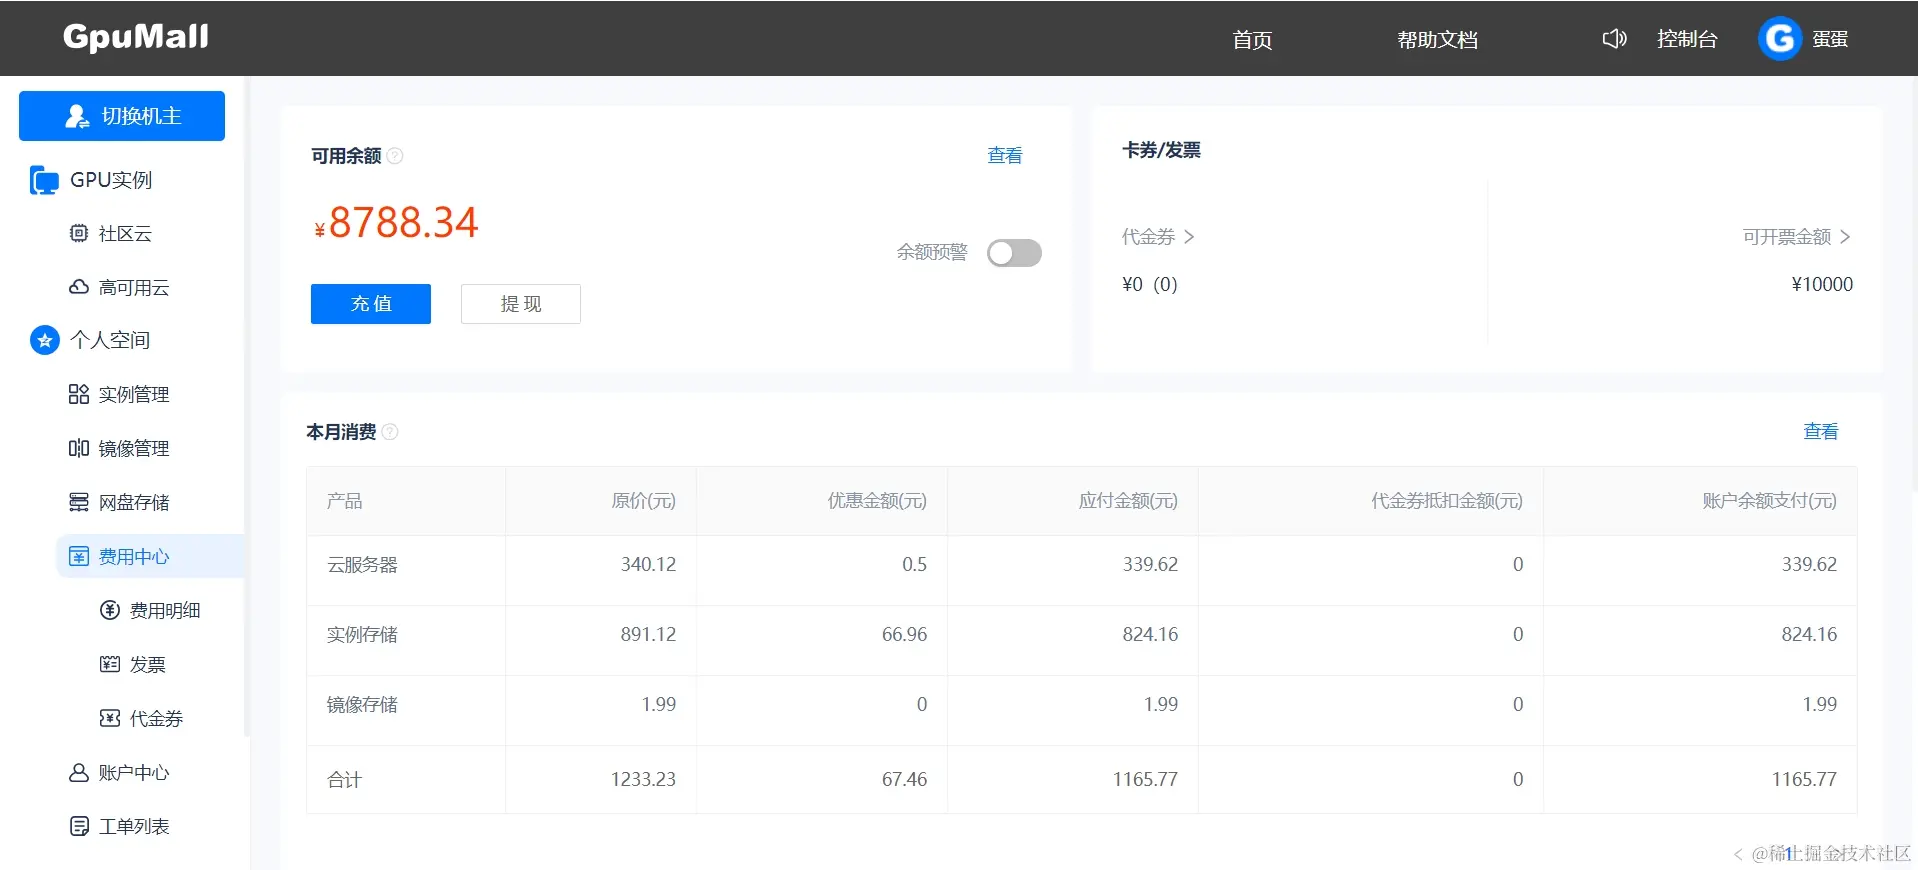The image size is (1918, 870).
Task: Open 工单列表 sidebar item
Action: point(134,826)
